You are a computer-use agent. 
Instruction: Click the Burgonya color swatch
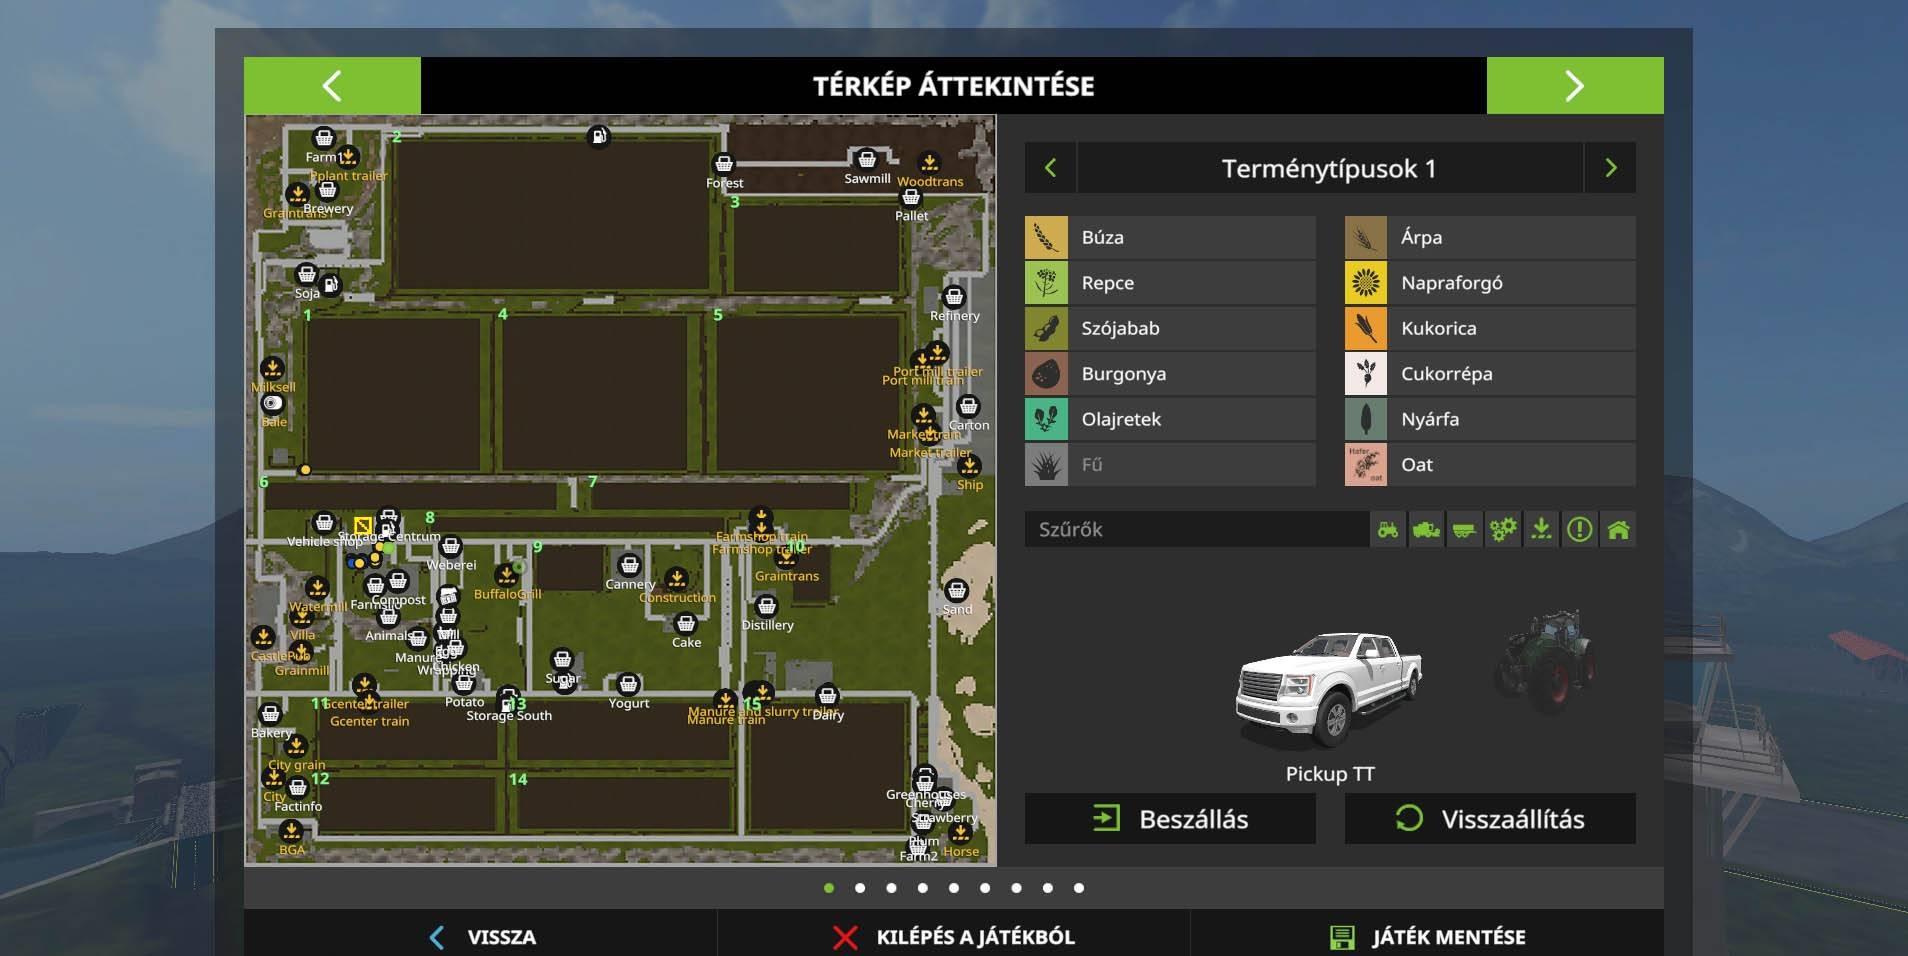tap(1046, 374)
